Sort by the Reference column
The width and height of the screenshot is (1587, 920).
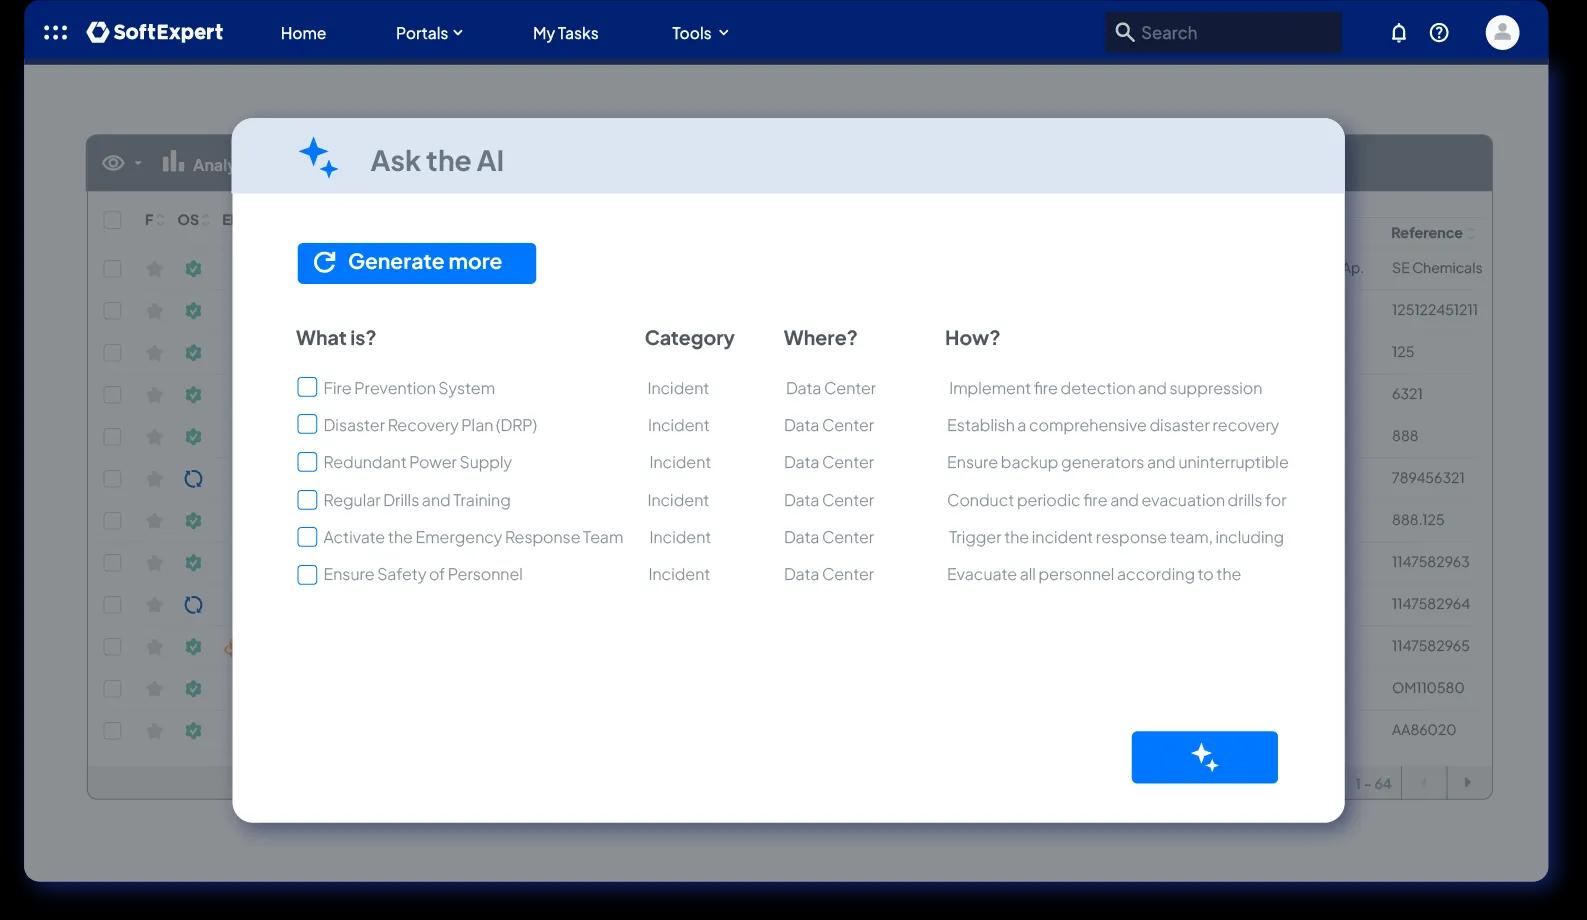click(1432, 233)
